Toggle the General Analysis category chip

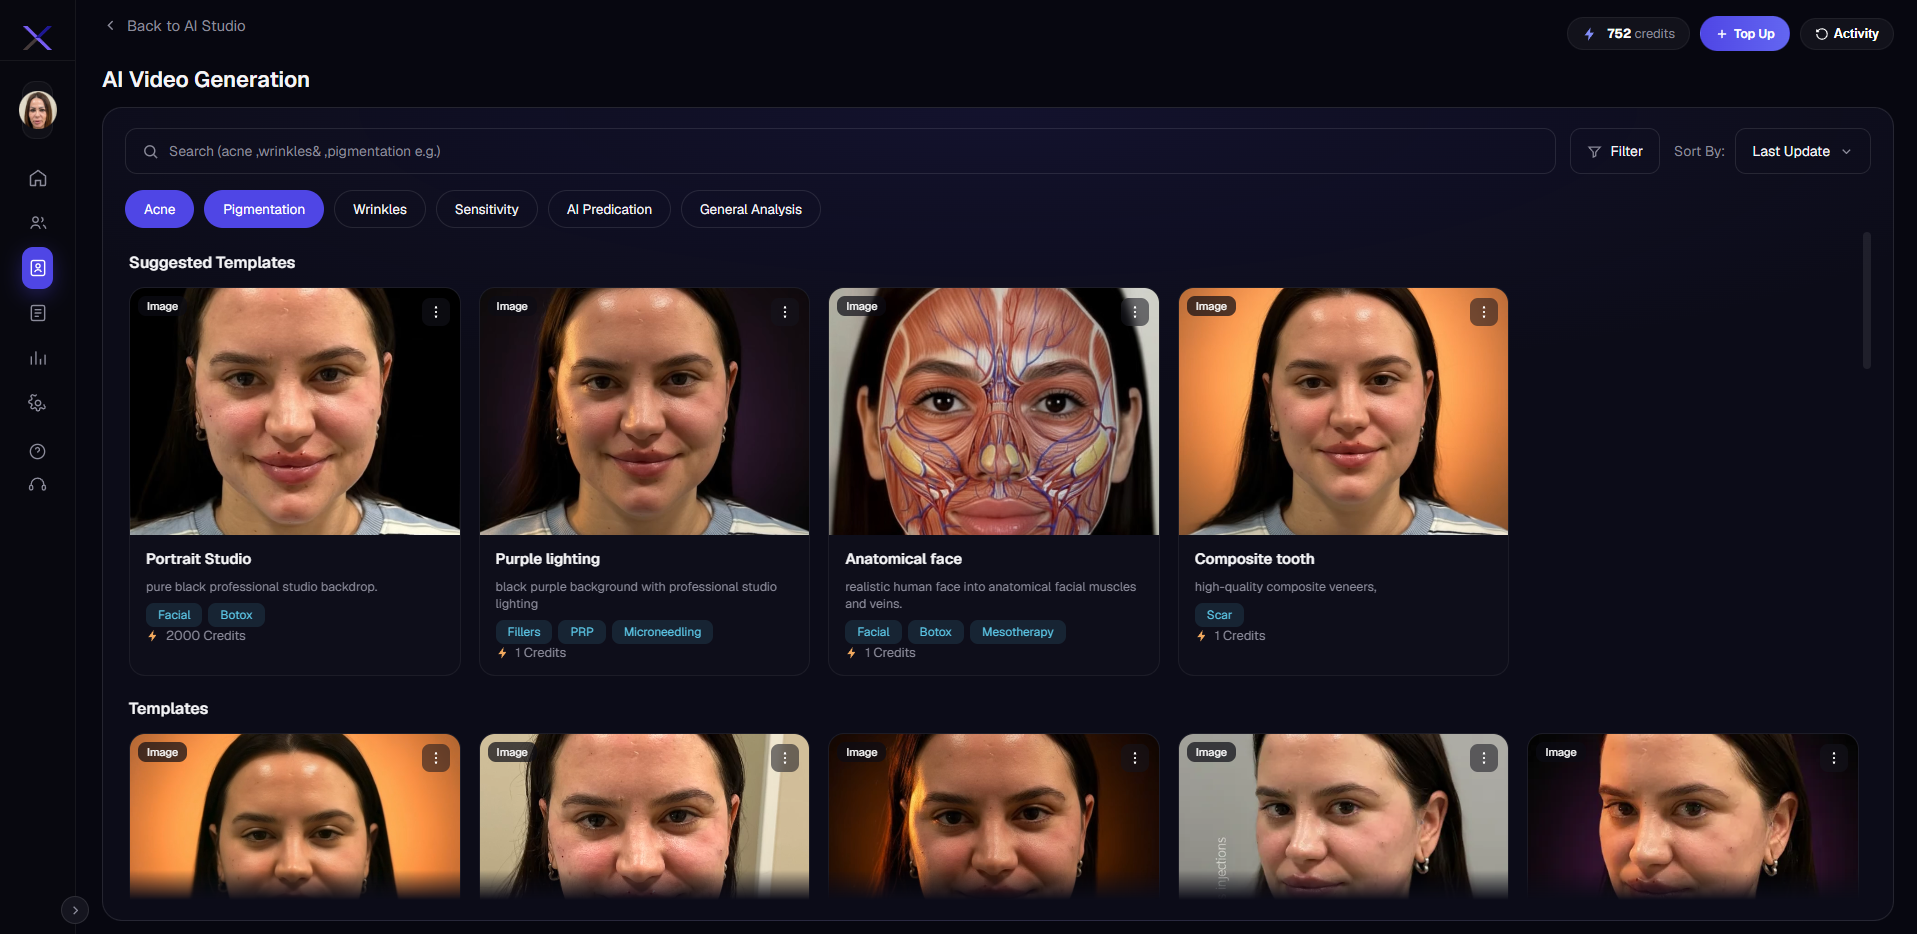pyautogui.click(x=751, y=209)
